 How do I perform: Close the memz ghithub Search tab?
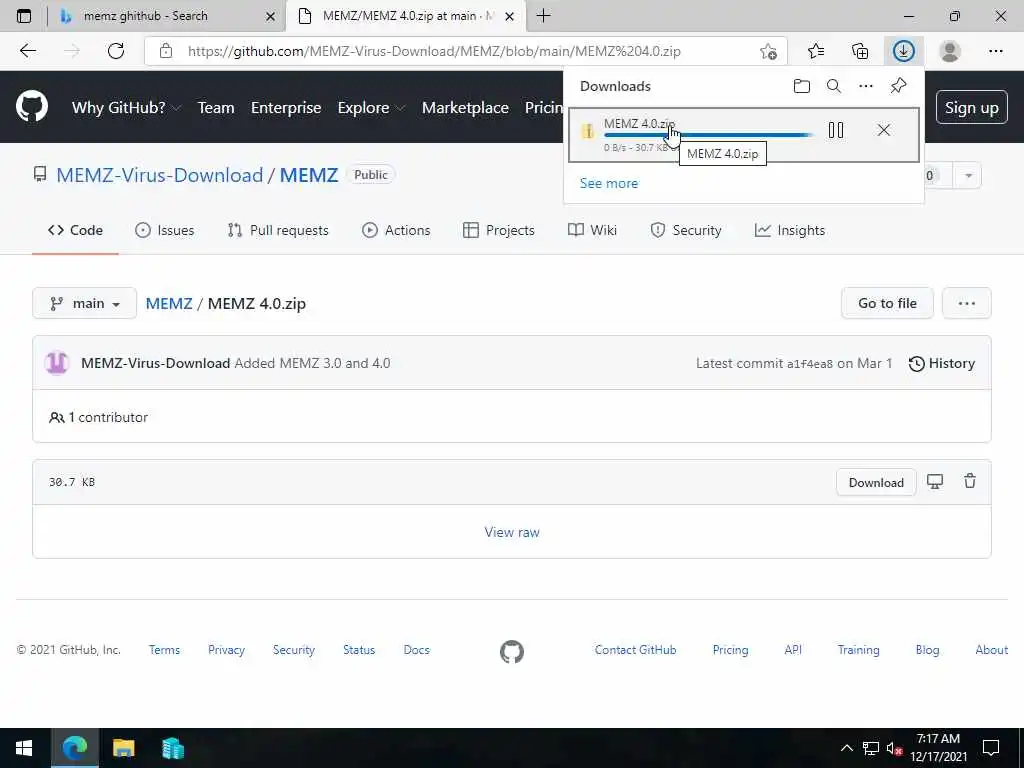point(270,16)
